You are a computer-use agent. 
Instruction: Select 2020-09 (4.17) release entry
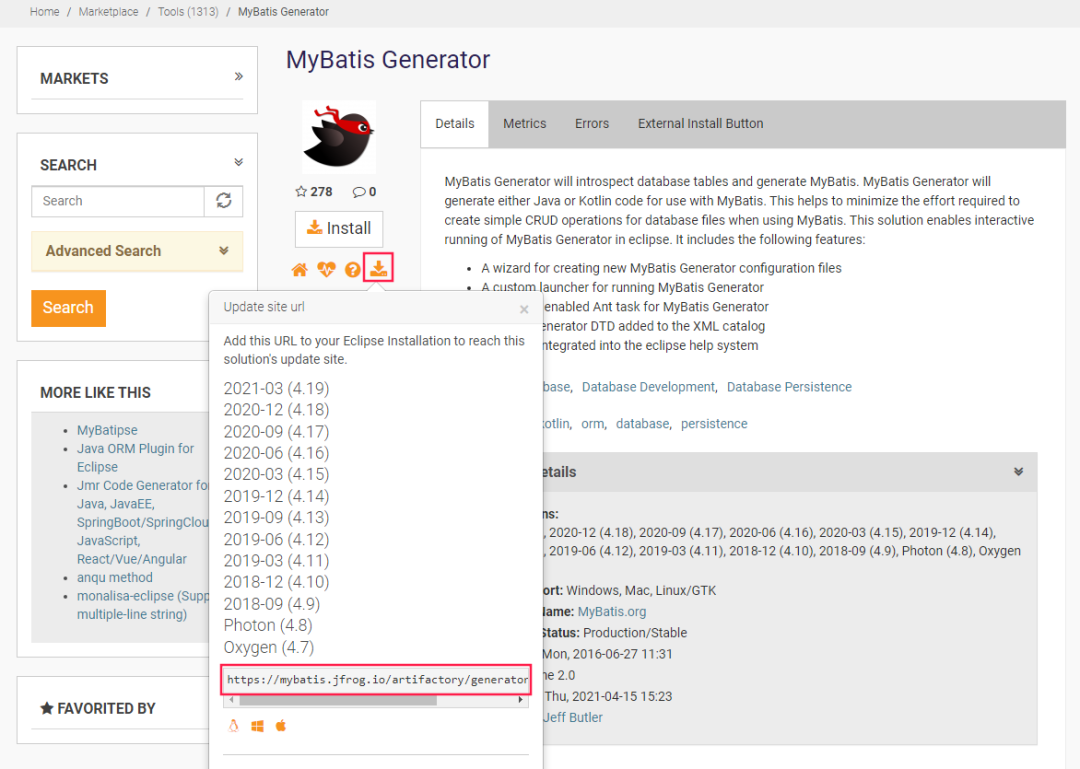tap(276, 431)
